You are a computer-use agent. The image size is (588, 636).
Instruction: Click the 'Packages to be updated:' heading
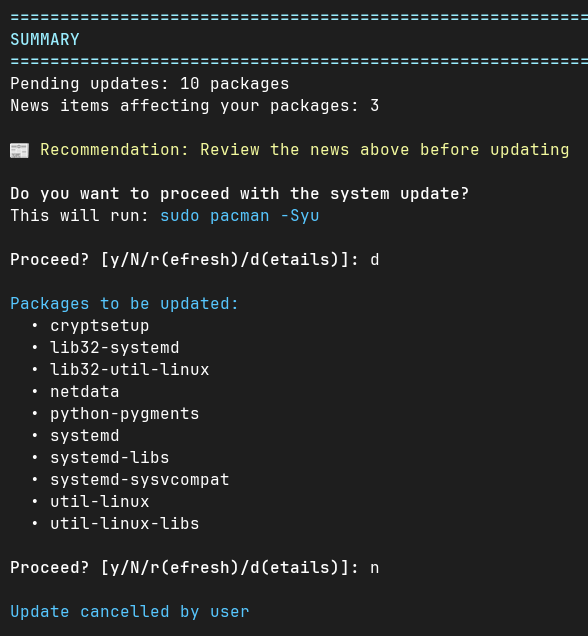pyautogui.click(x=124, y=304)
